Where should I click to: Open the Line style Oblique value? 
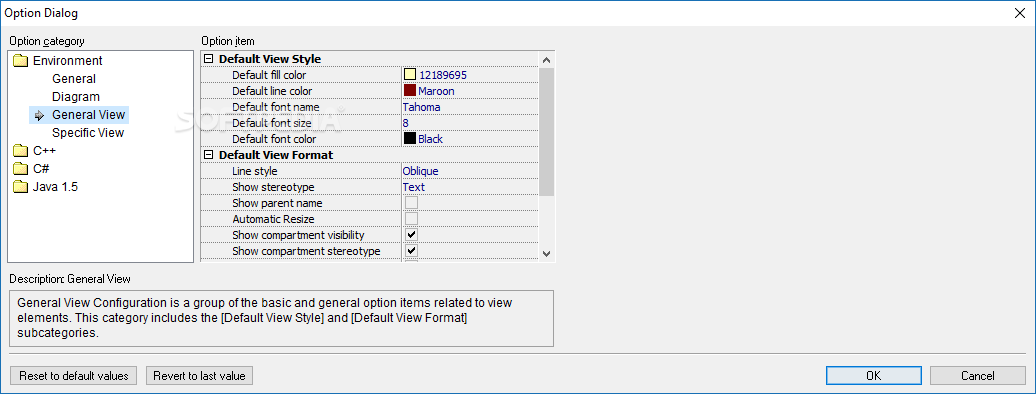[x=420, y=171]
